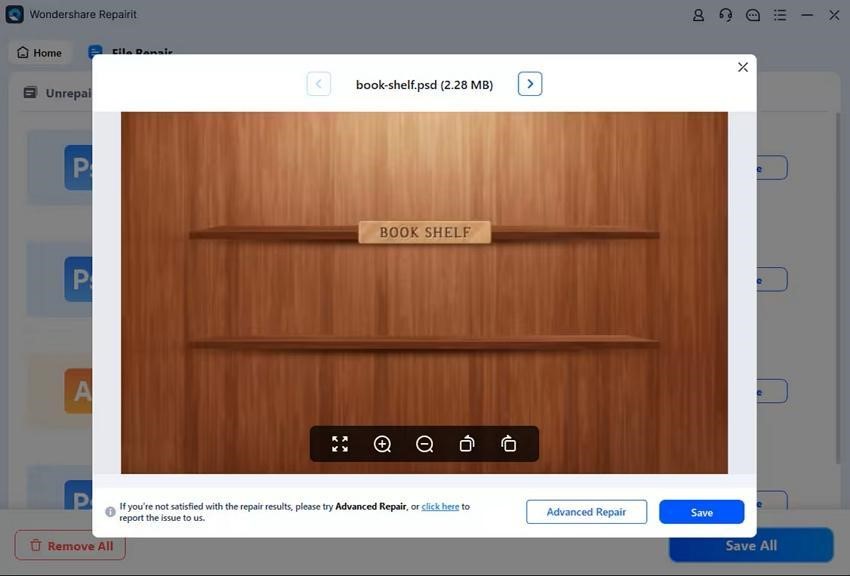Zoom in on the preview image

click(x=382, y=444)
